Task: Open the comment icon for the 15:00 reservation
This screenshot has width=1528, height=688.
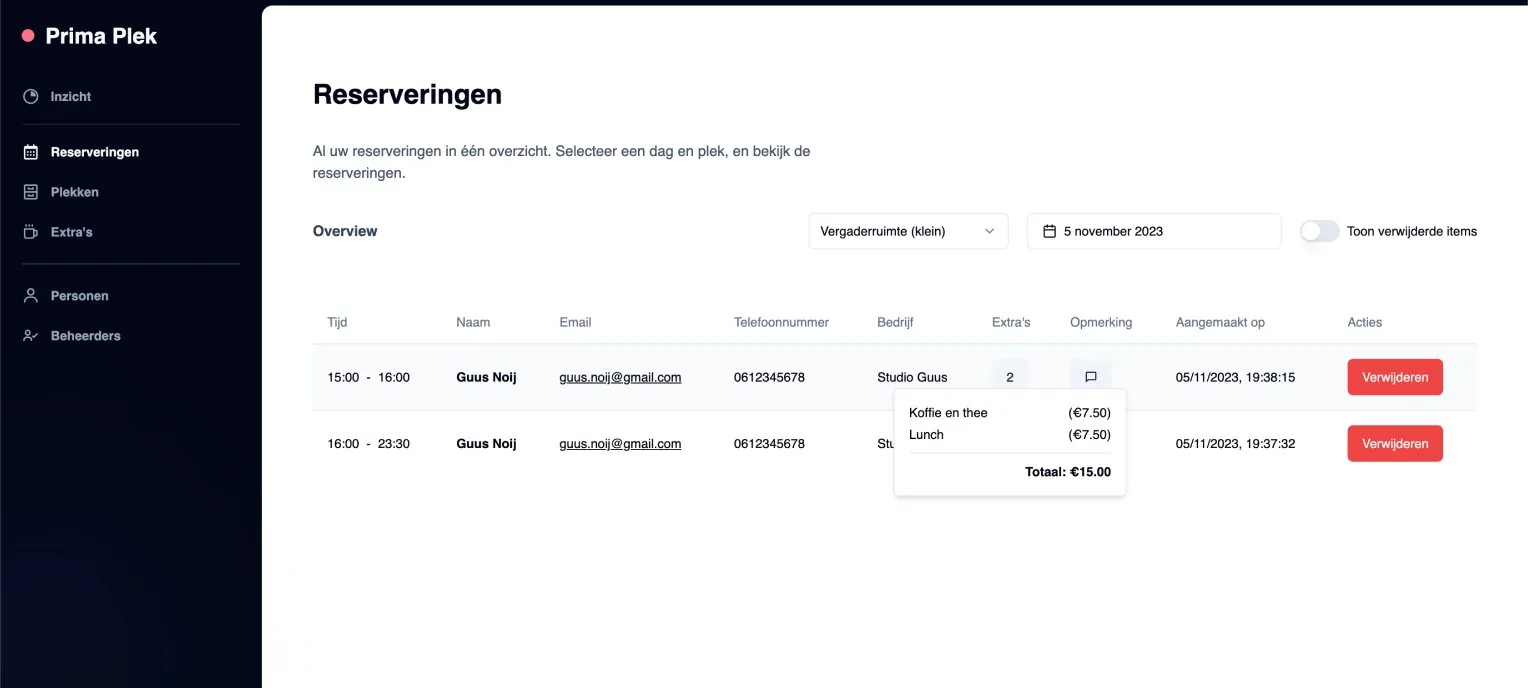Action: [x=1091, y=377]
